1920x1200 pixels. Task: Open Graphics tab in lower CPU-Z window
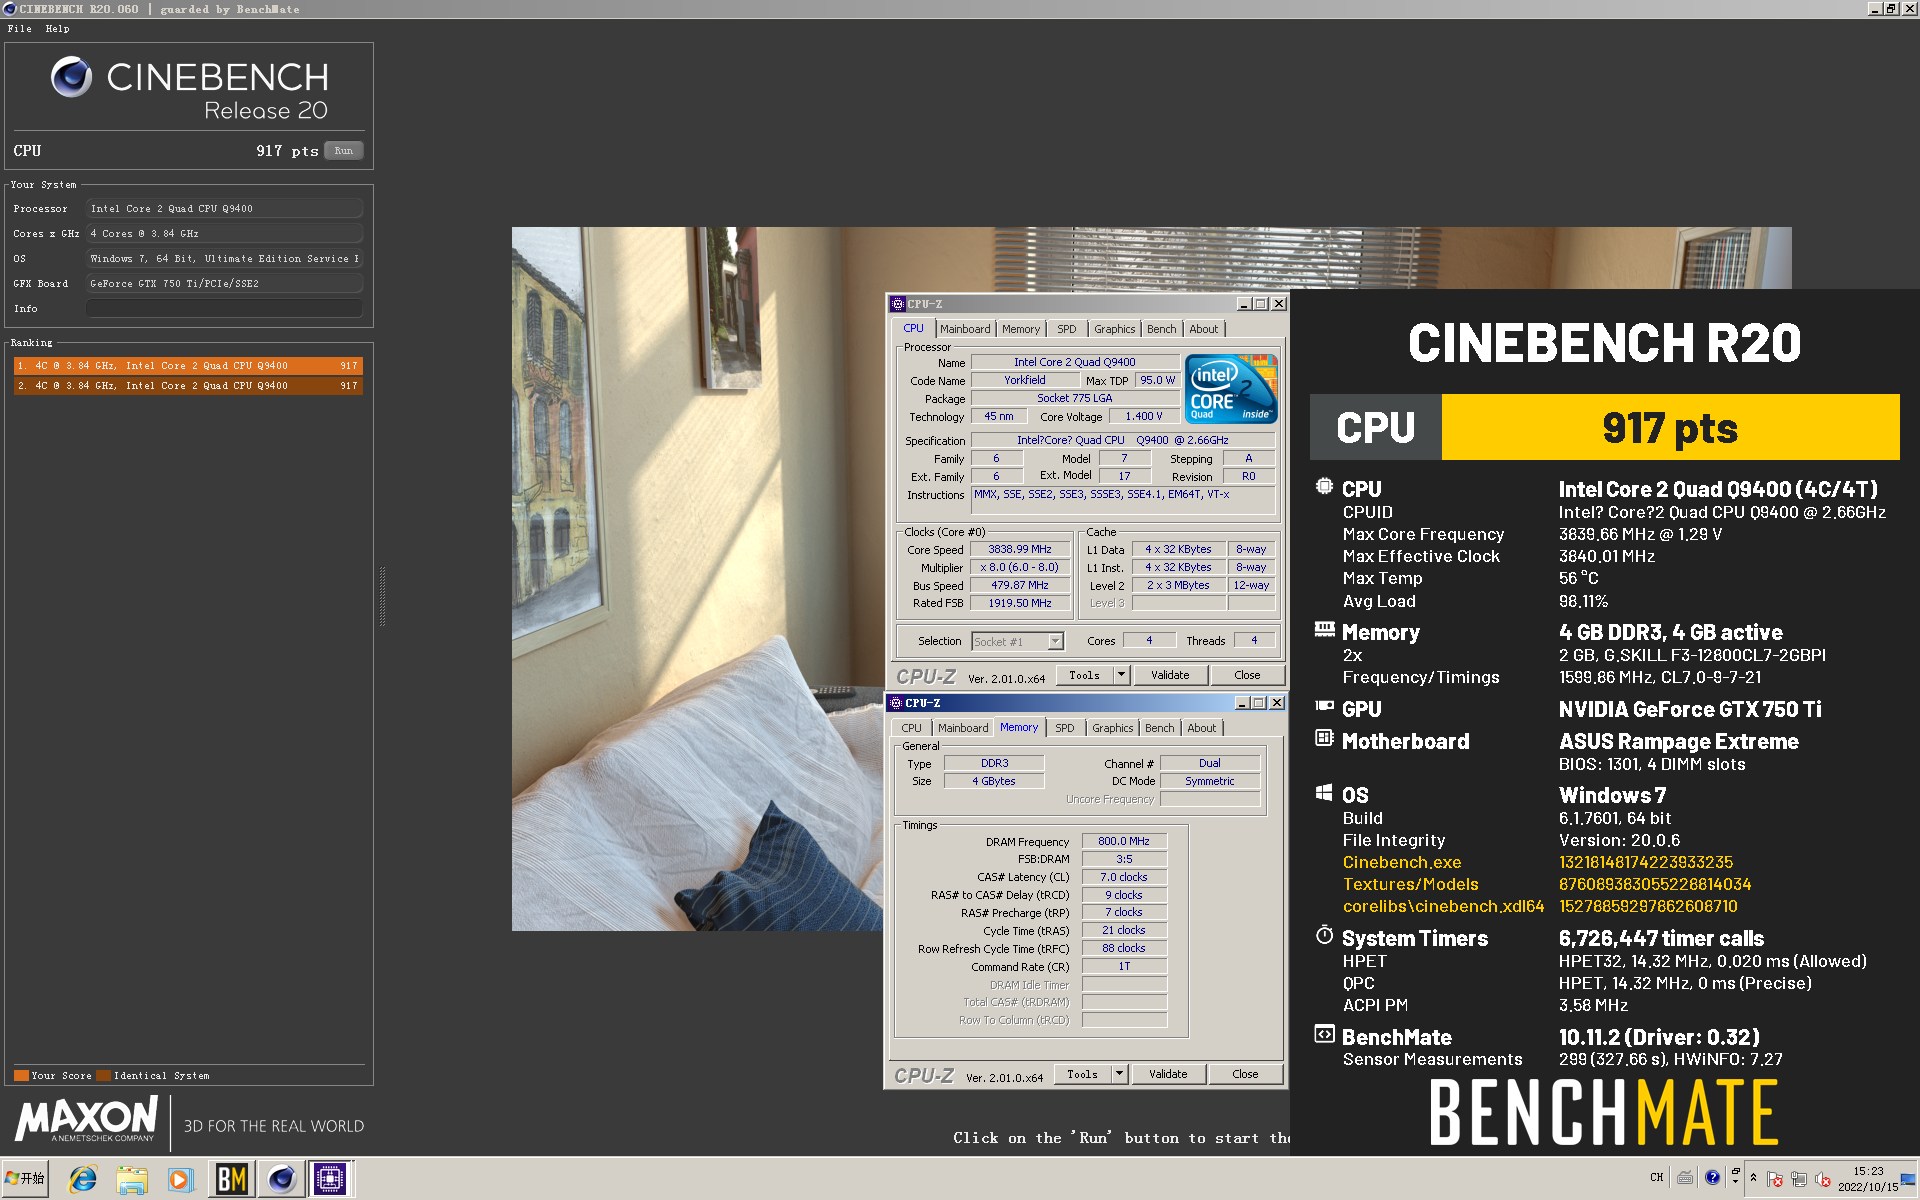[1112, 728]
